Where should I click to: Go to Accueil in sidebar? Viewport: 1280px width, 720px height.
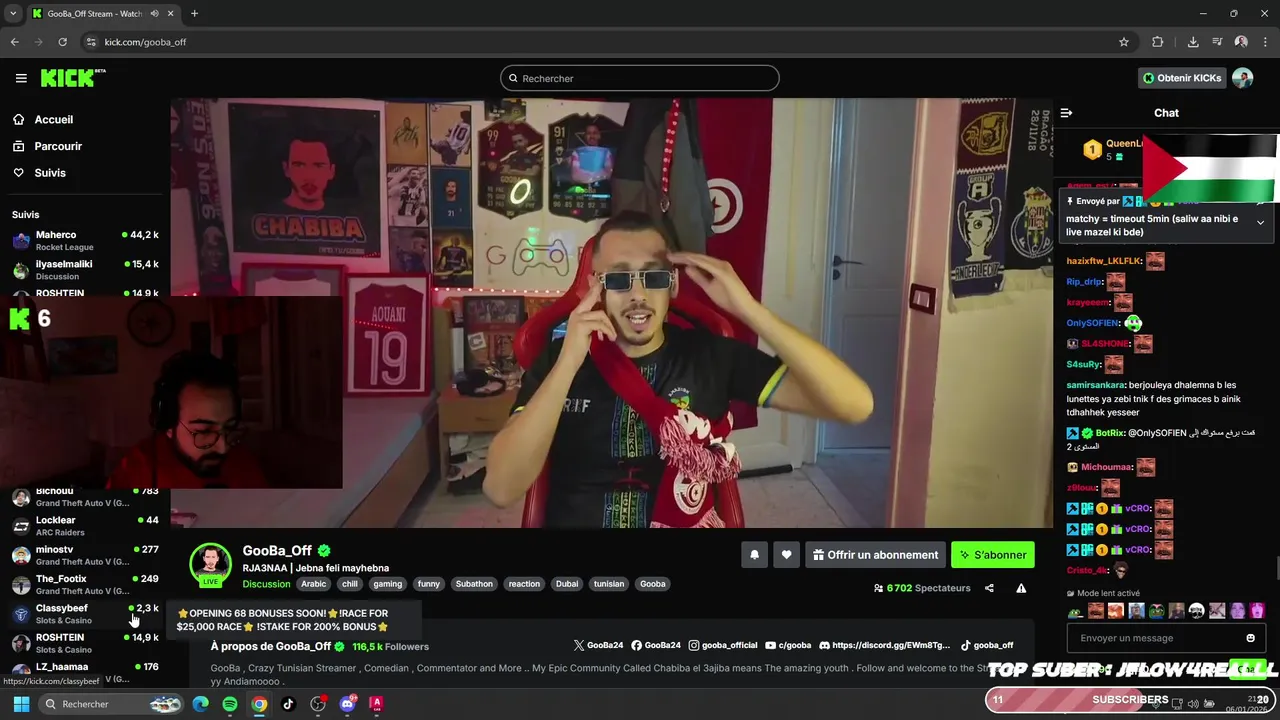[x=43, y=119]
